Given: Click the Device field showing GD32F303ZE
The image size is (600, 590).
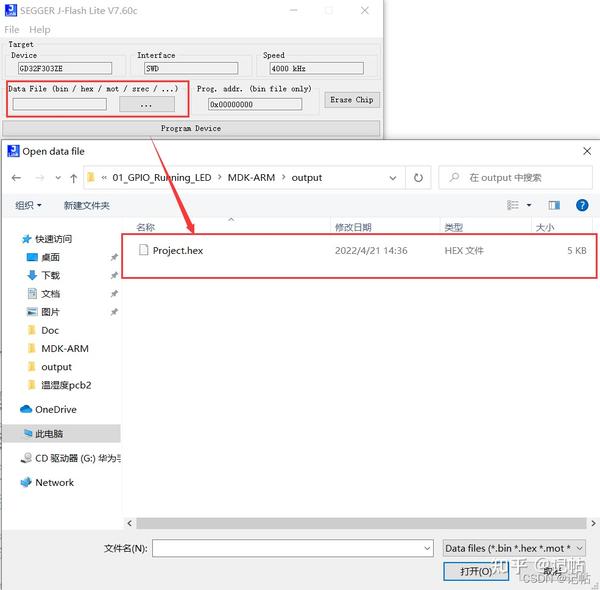Looking at the screenshot, I should (65, 68).
